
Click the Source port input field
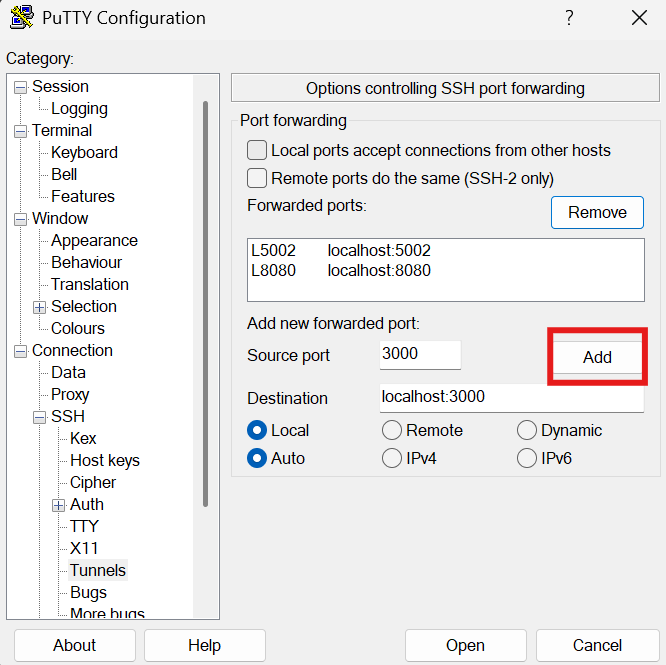click(420, 355)
